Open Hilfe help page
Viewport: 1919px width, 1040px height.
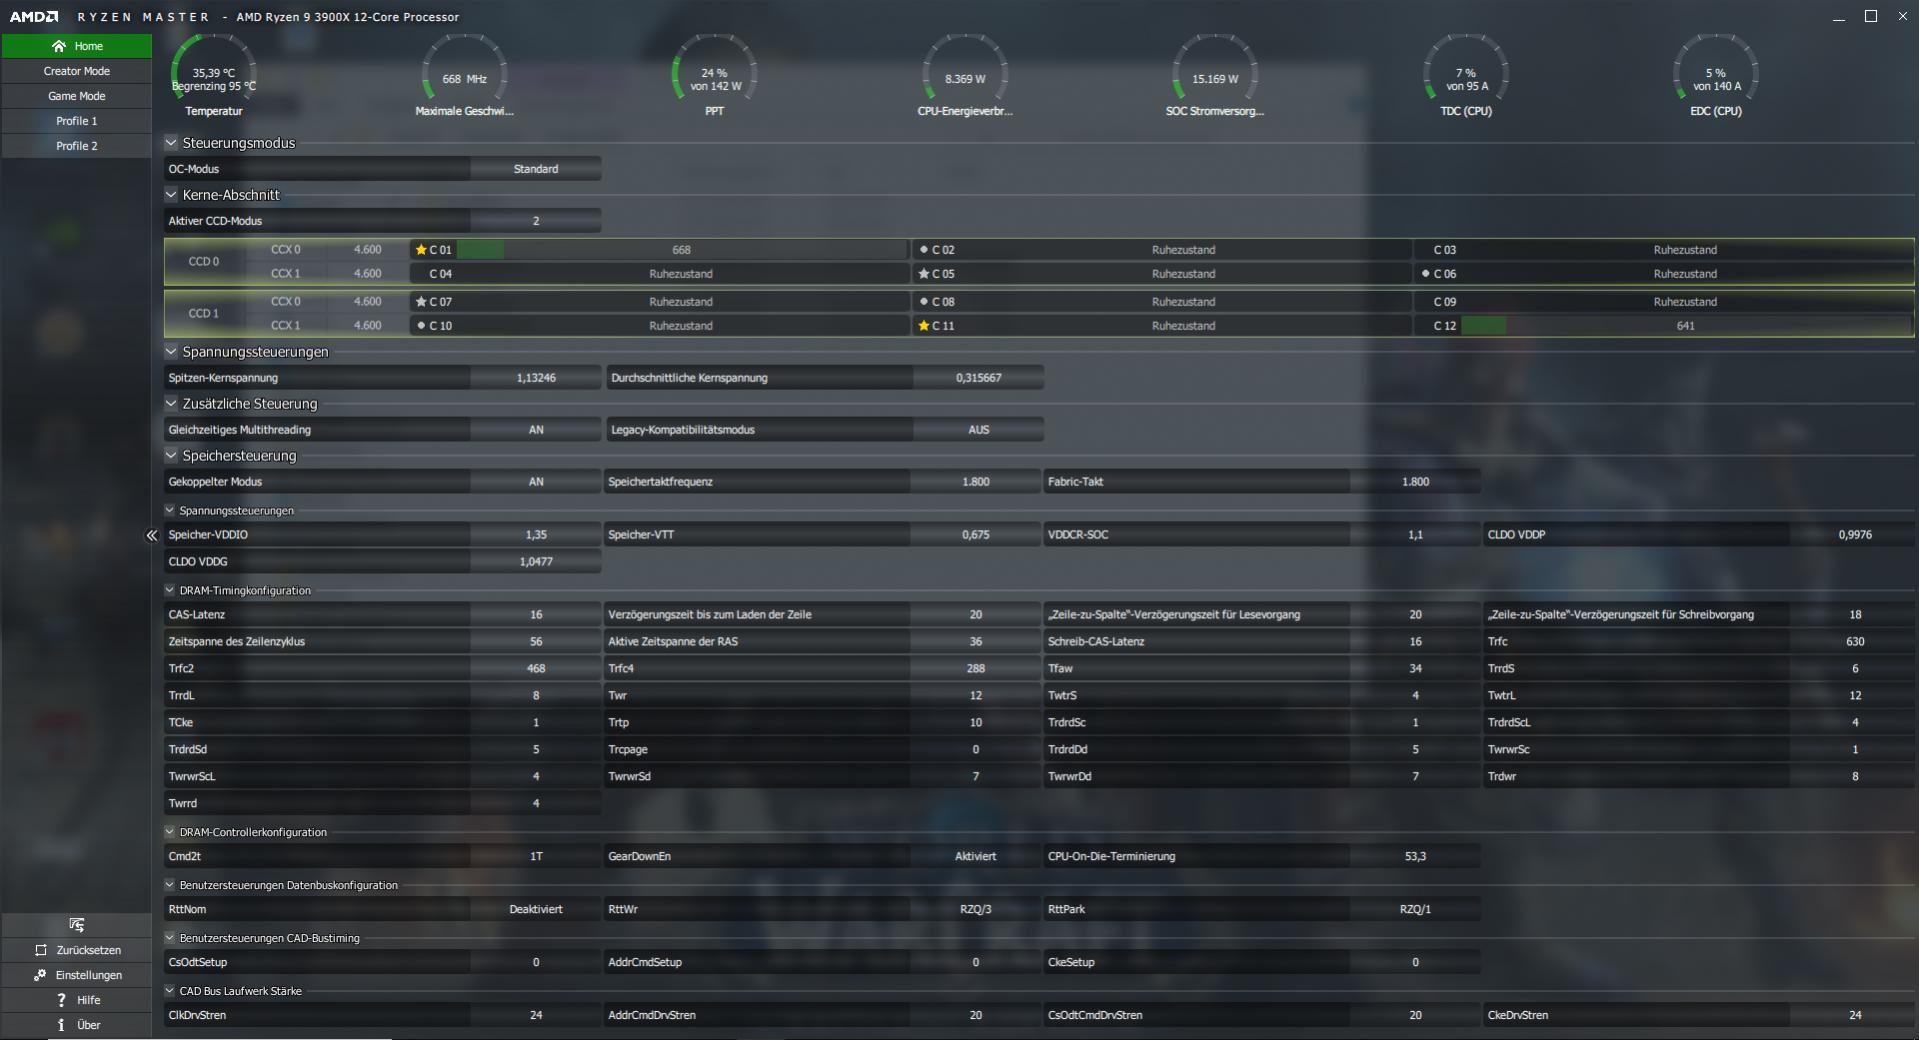coord(77,1000)
